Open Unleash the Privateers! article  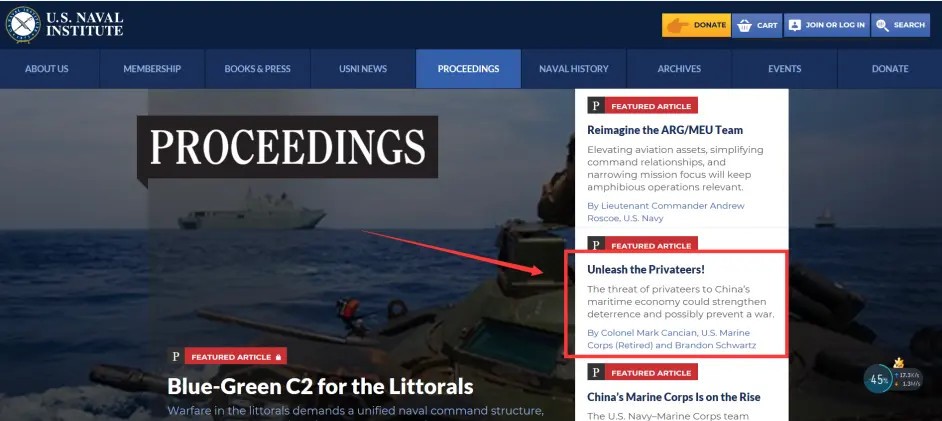[646, 270]
